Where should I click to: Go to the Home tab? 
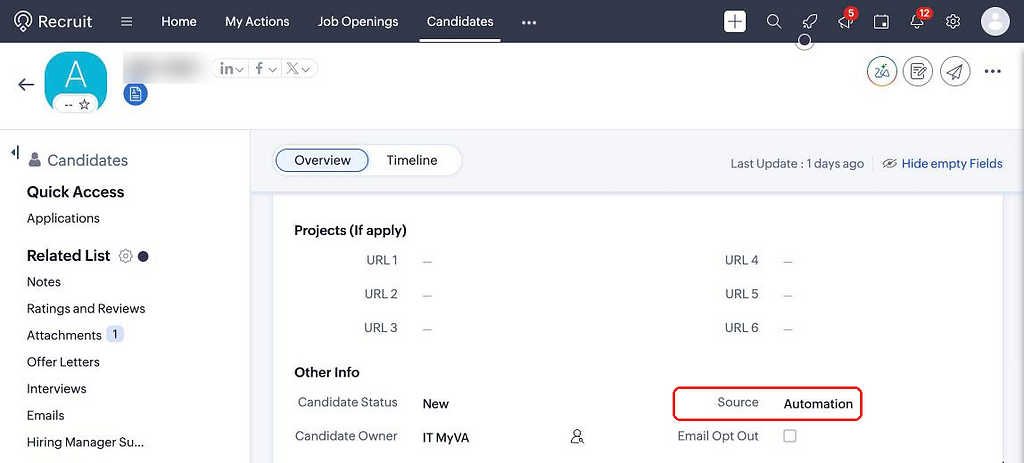[179, 22]
